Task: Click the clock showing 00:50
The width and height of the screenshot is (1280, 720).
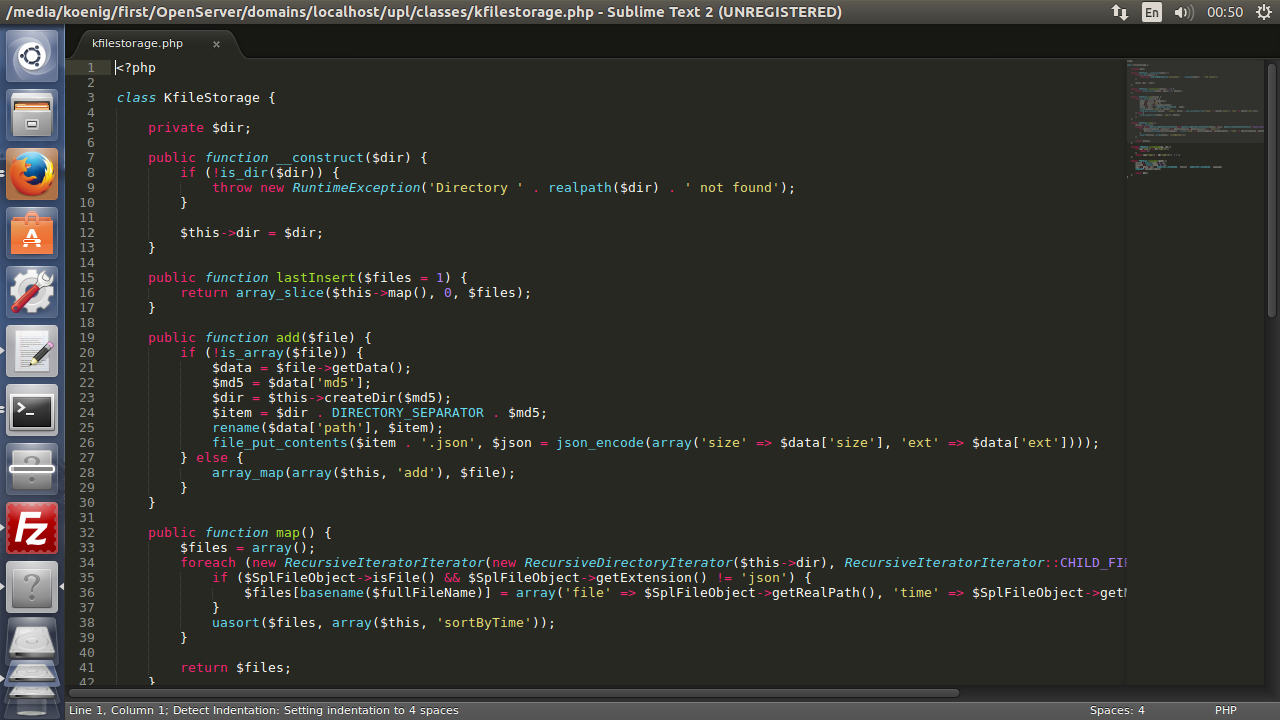Action: coord(1225,12)
